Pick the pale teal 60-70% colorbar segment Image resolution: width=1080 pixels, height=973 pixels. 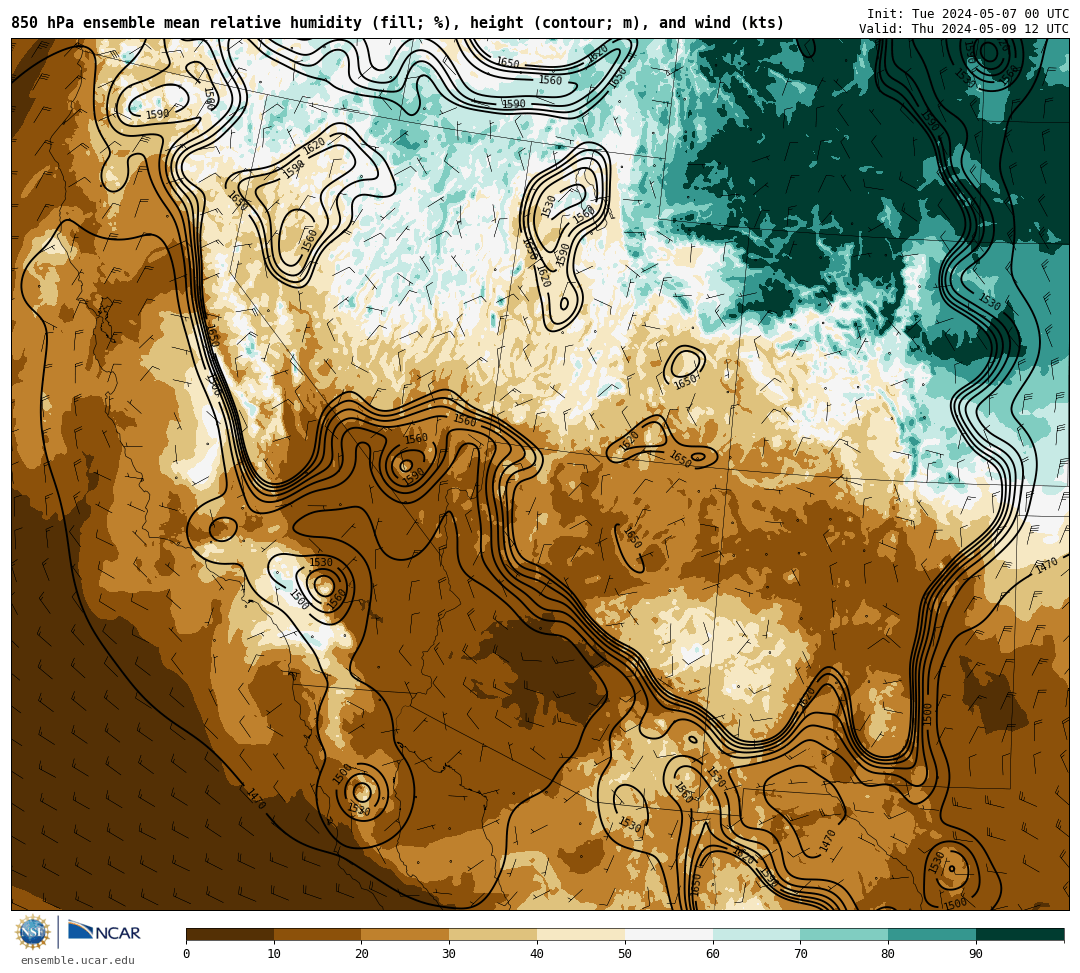coord(756,934)
